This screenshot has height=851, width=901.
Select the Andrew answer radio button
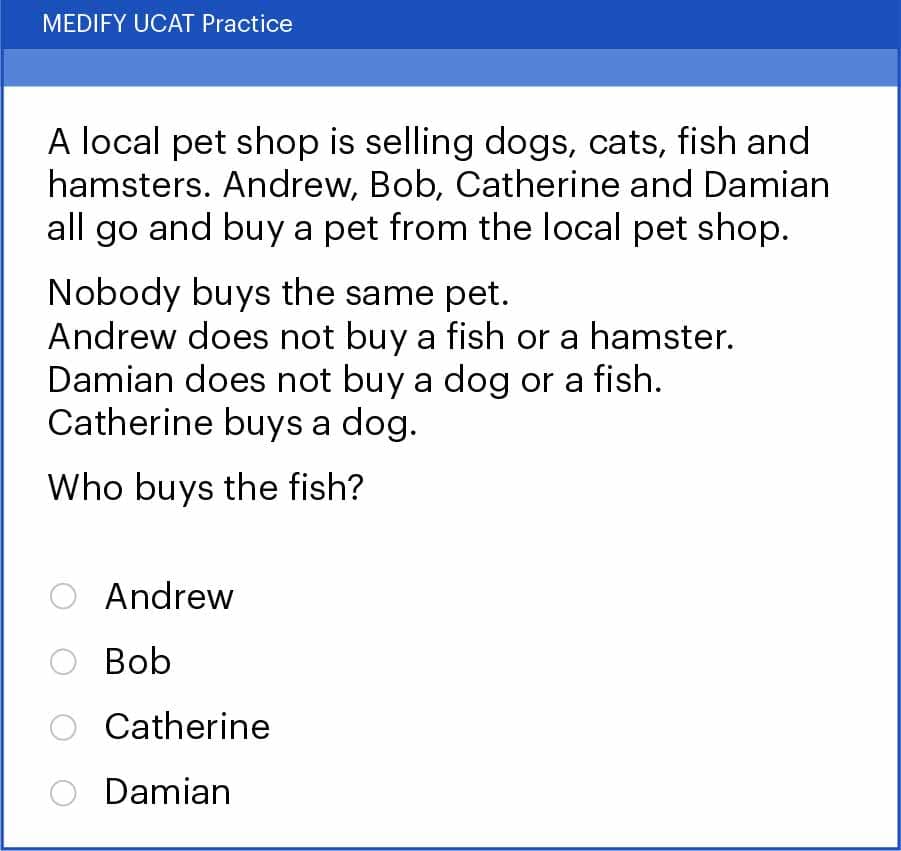(61, 596)
